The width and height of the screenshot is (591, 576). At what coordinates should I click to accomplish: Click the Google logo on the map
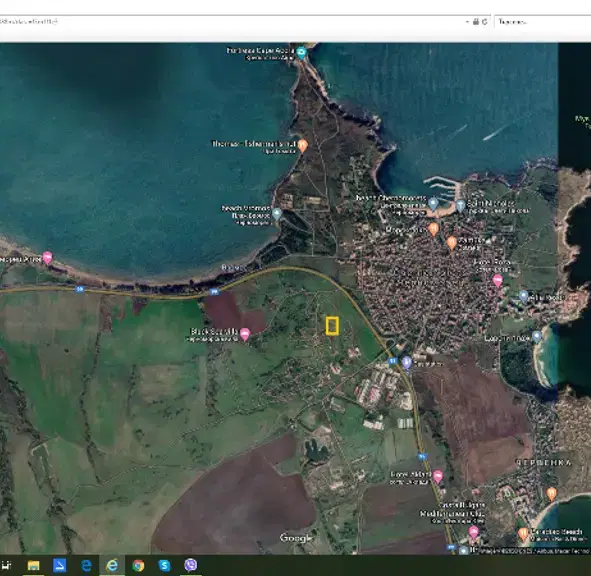click(296, 538)
